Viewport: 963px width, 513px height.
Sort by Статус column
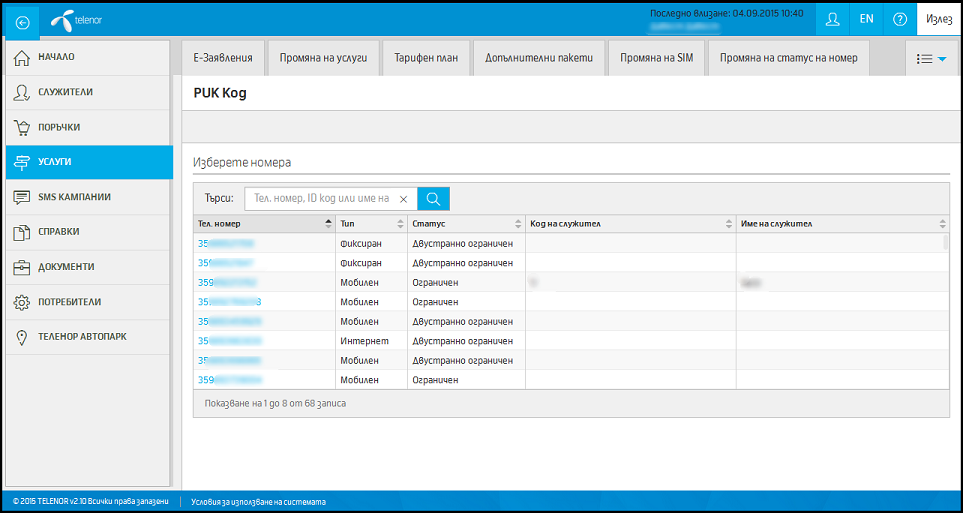(x=466, y=224)
